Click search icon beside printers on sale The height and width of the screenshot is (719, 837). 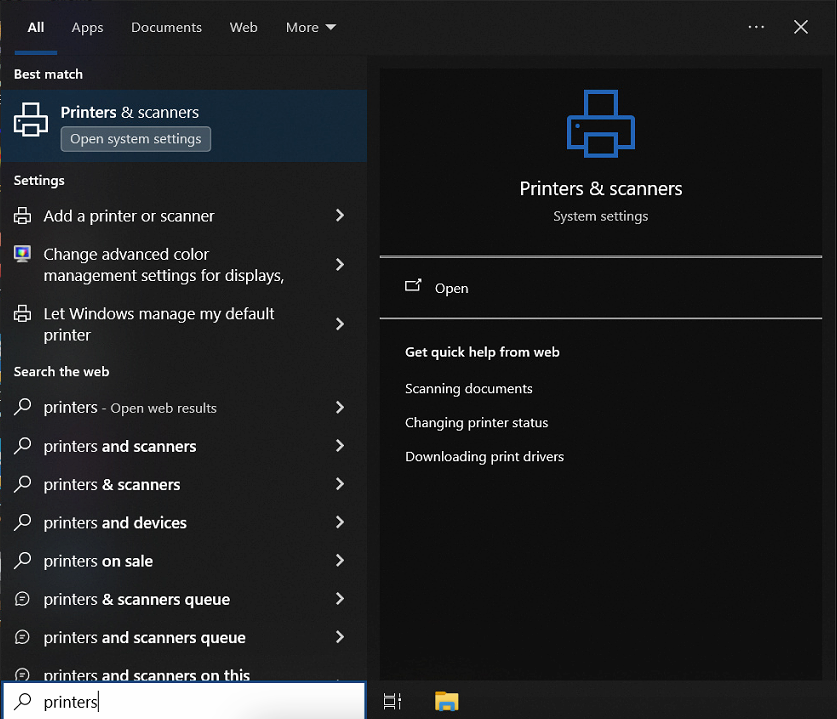click(x=22, y=560)
